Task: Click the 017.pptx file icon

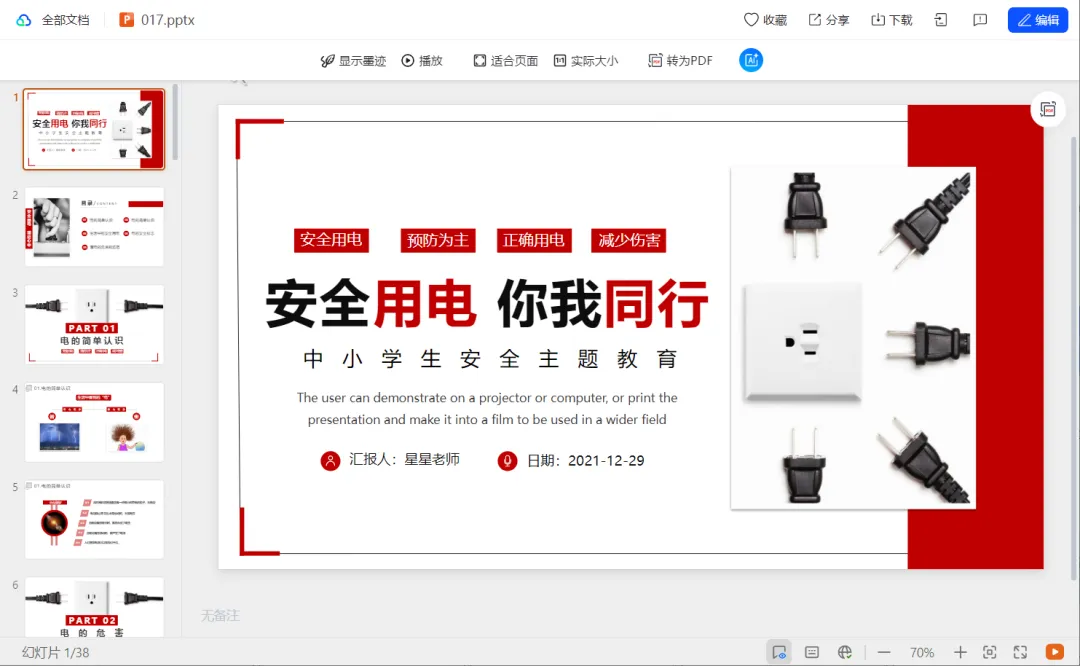Action: click(126, 20)
